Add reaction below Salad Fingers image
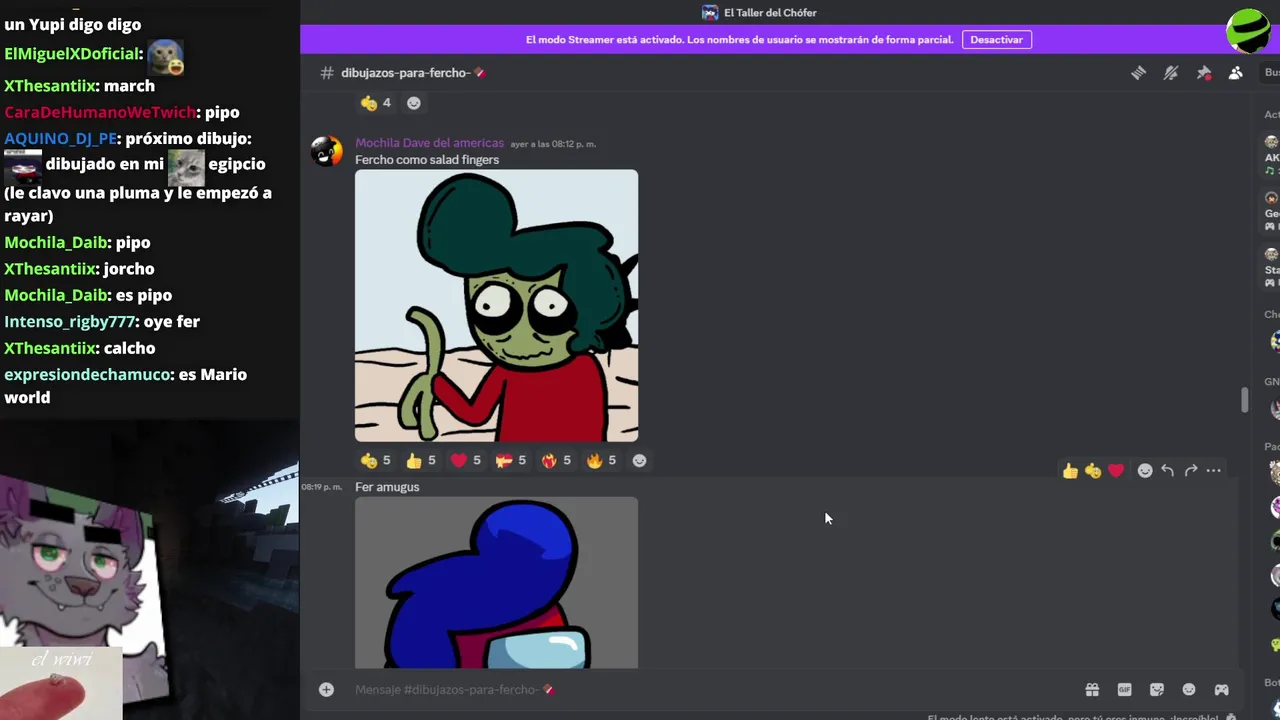This screenshot has width=1280, height=720. click(640, 461)
